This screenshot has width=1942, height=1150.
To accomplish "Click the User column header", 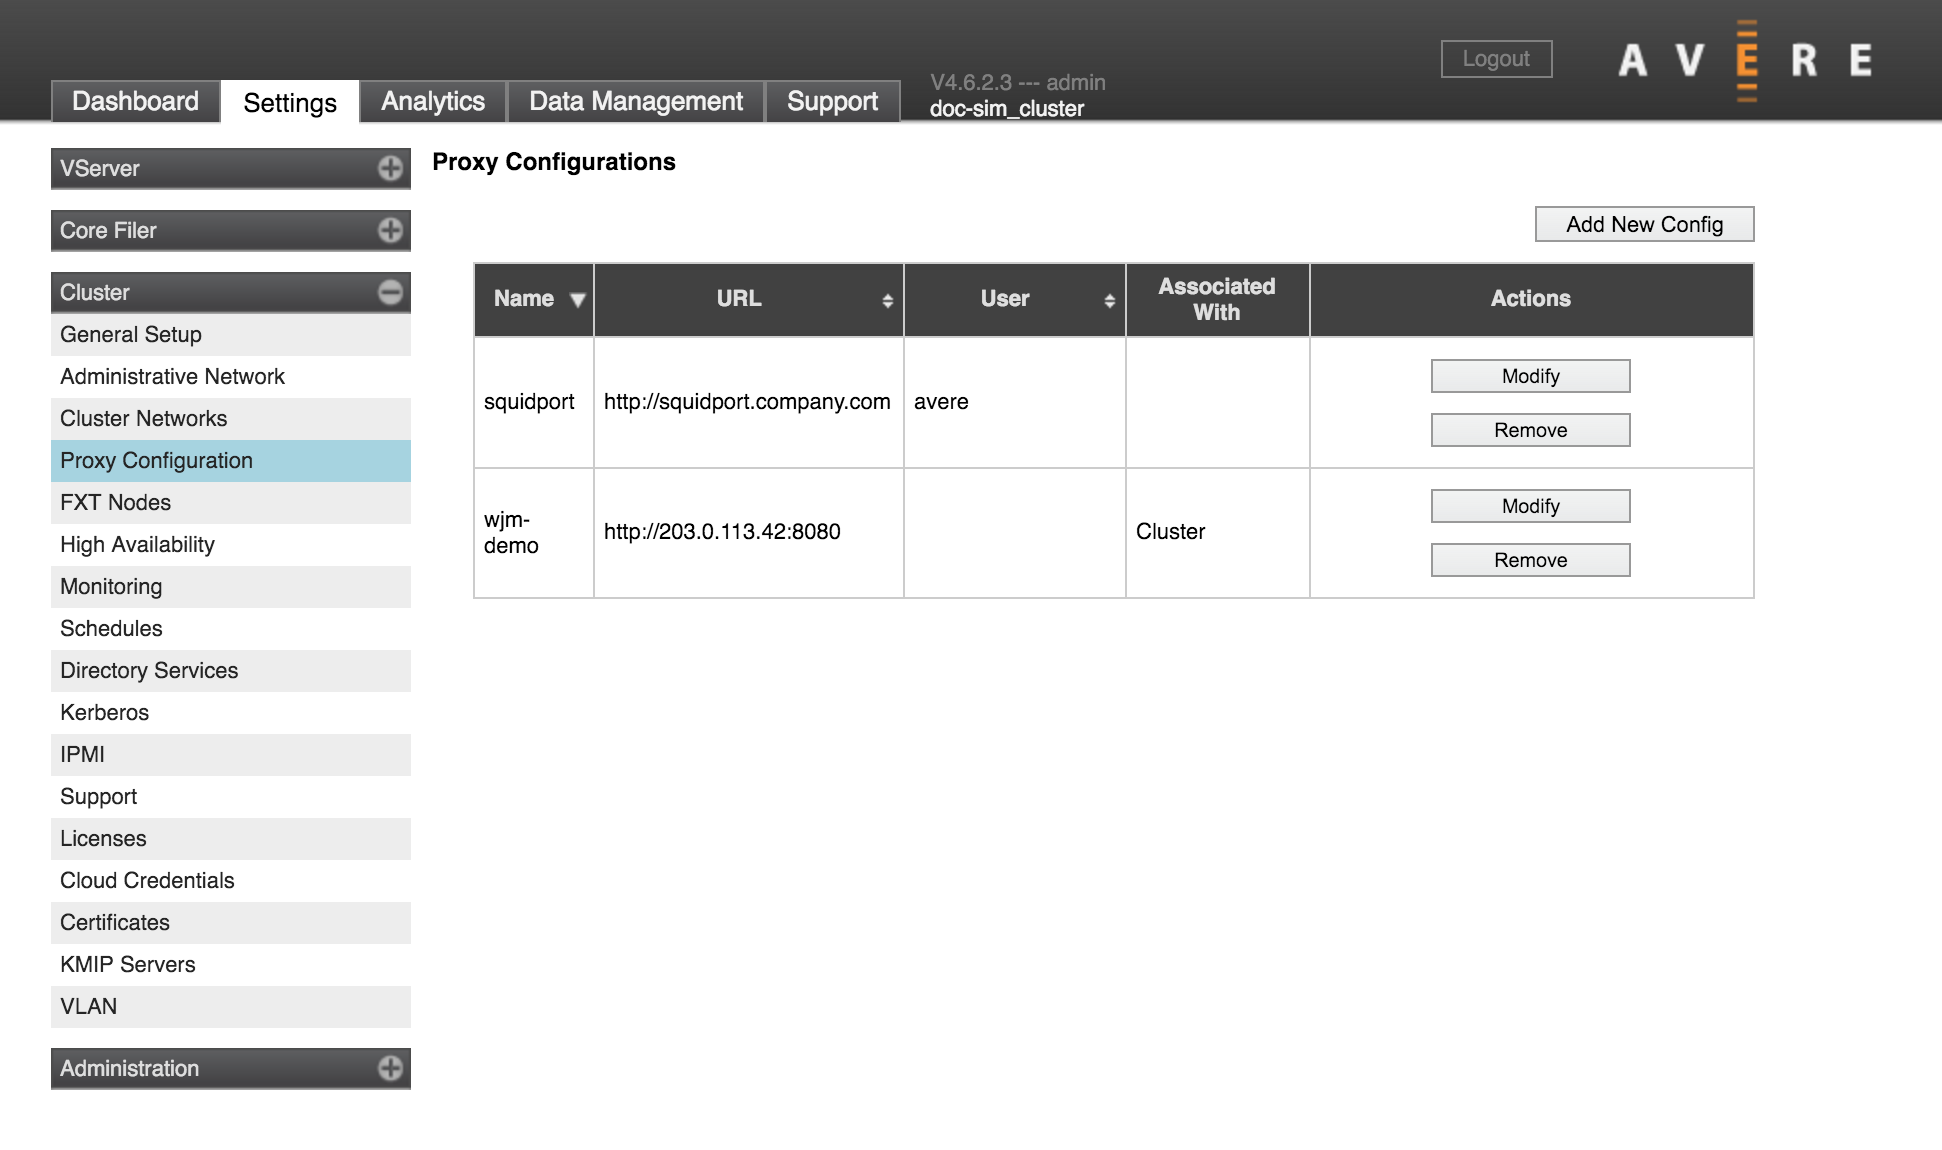I will 1015,300.
